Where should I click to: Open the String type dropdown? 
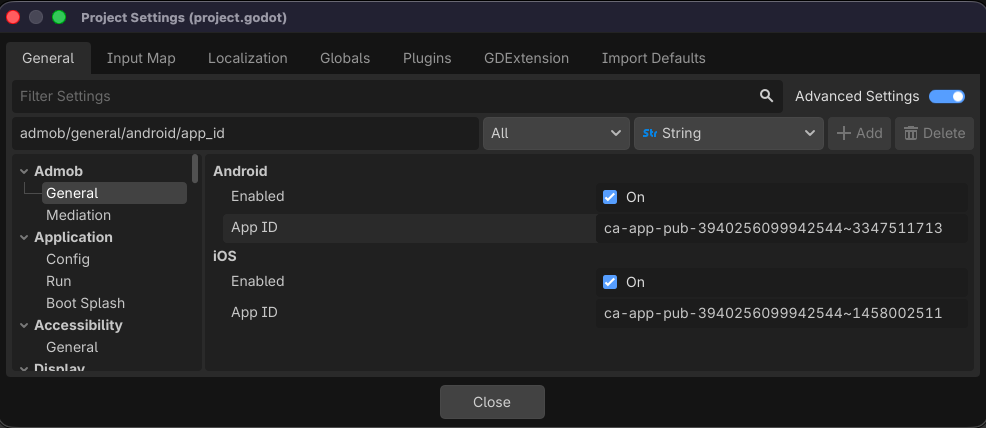point(728,133)
